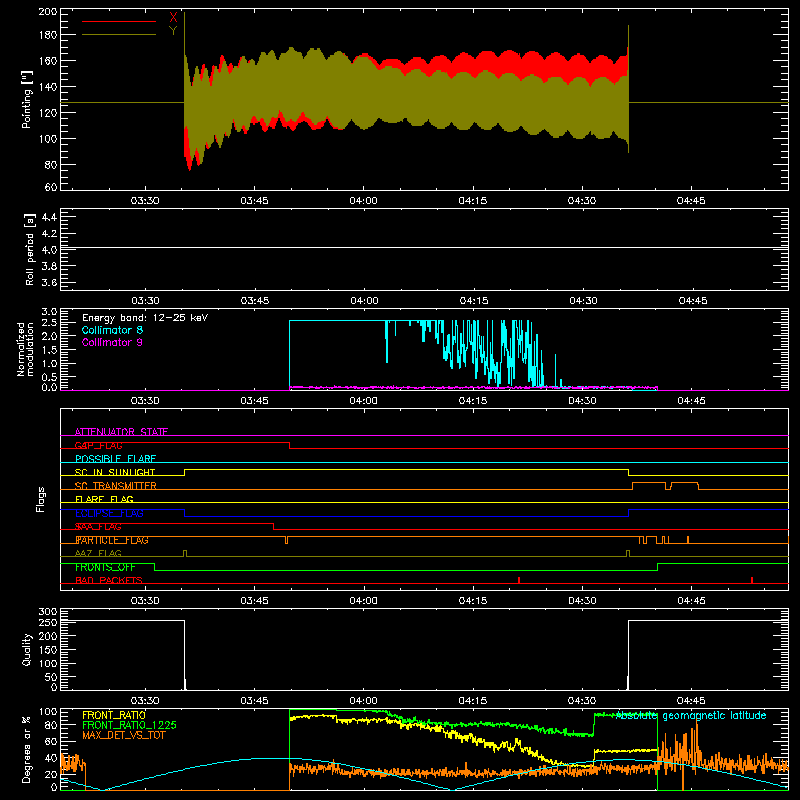Click the Roll period axis title
Image resolution: width=800 pixels, height=800 pixels.
click(30, 249)
